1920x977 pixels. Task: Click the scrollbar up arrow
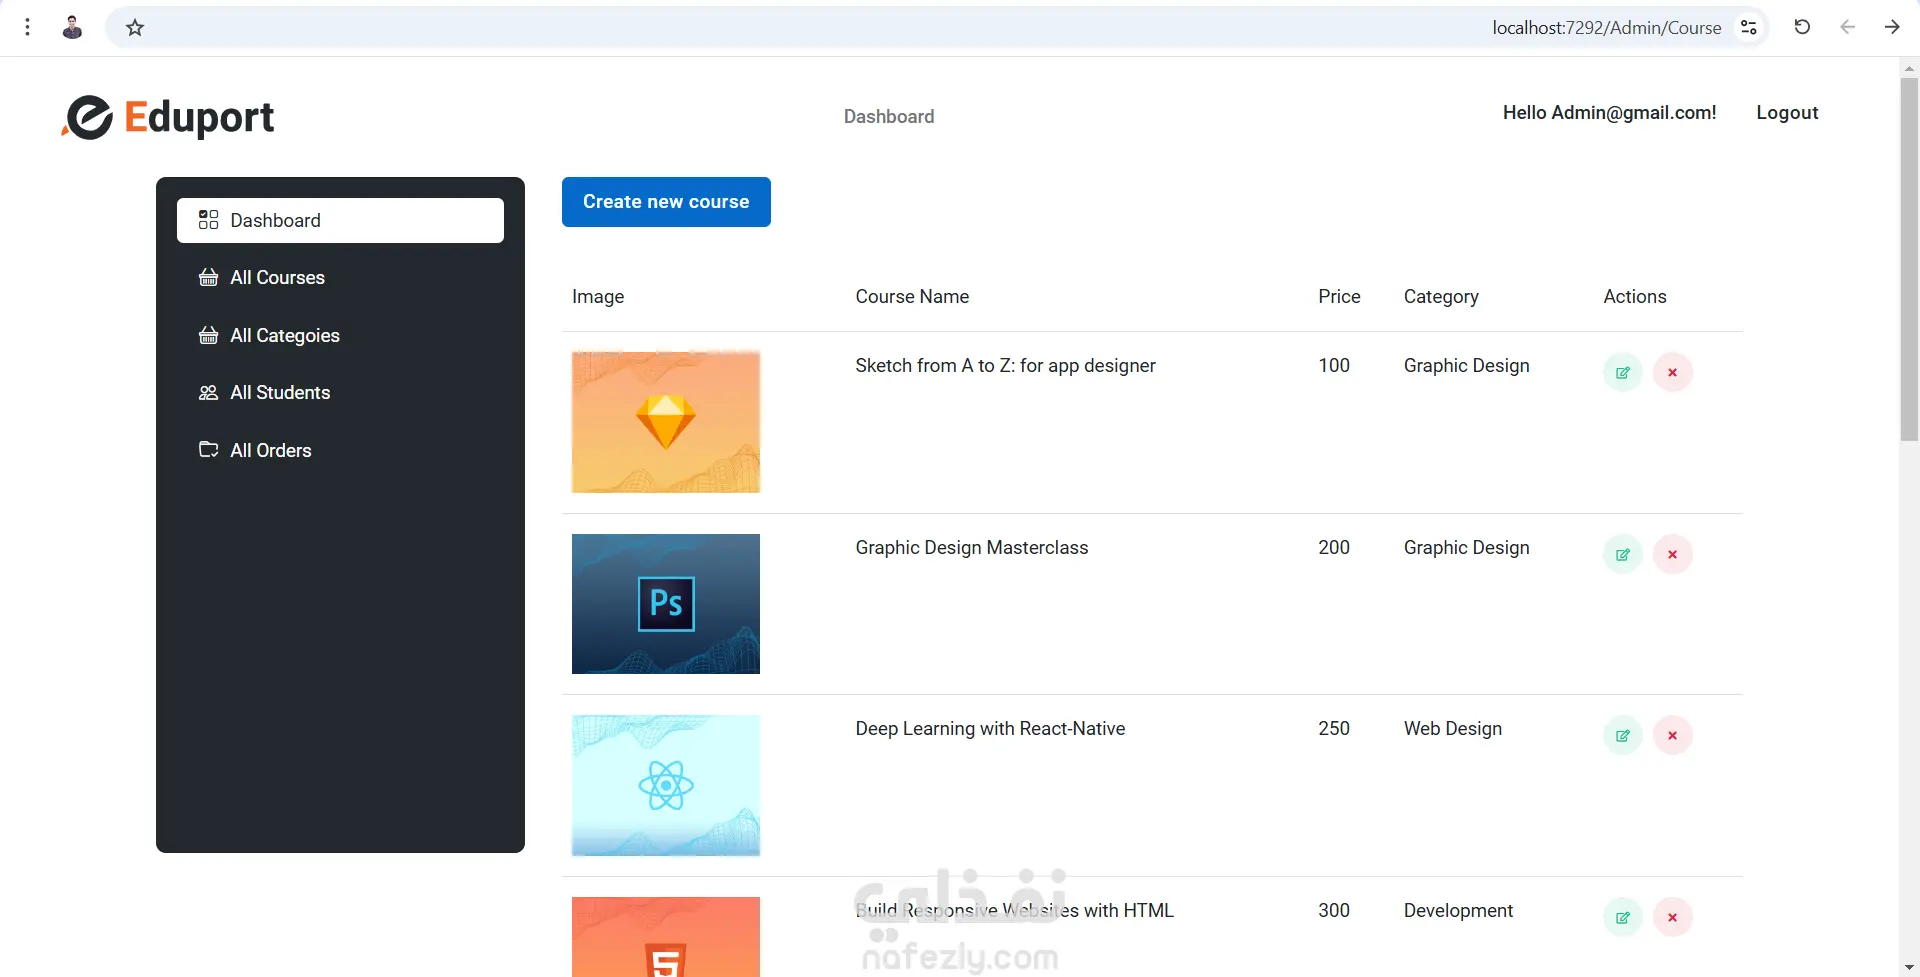tap(1909, 68)
